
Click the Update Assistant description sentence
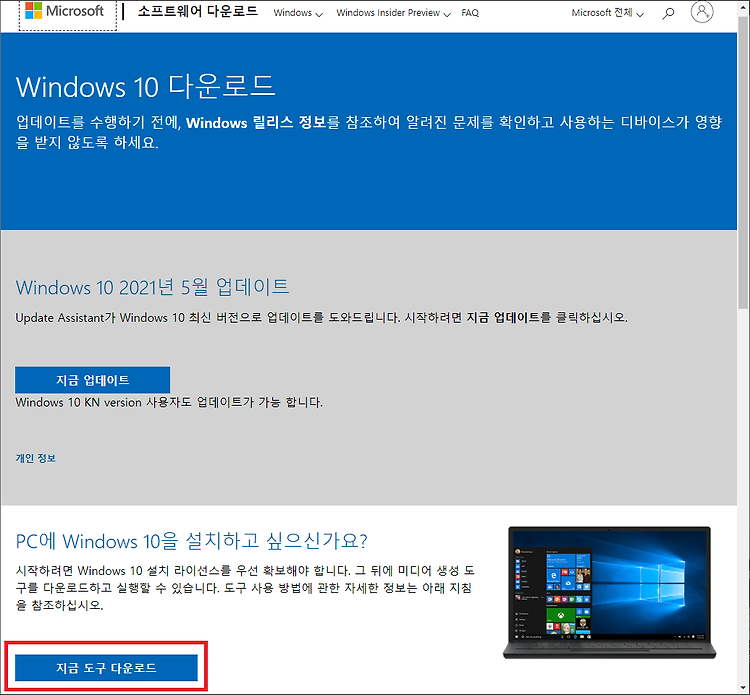(x=321, y=318)
